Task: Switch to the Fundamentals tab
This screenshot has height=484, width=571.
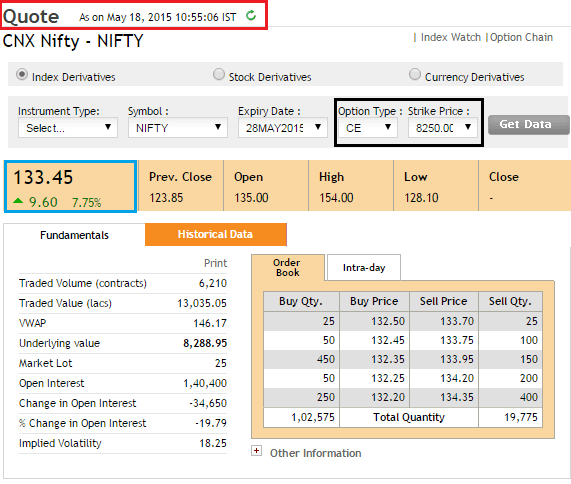Action: [x=74, y=235]
